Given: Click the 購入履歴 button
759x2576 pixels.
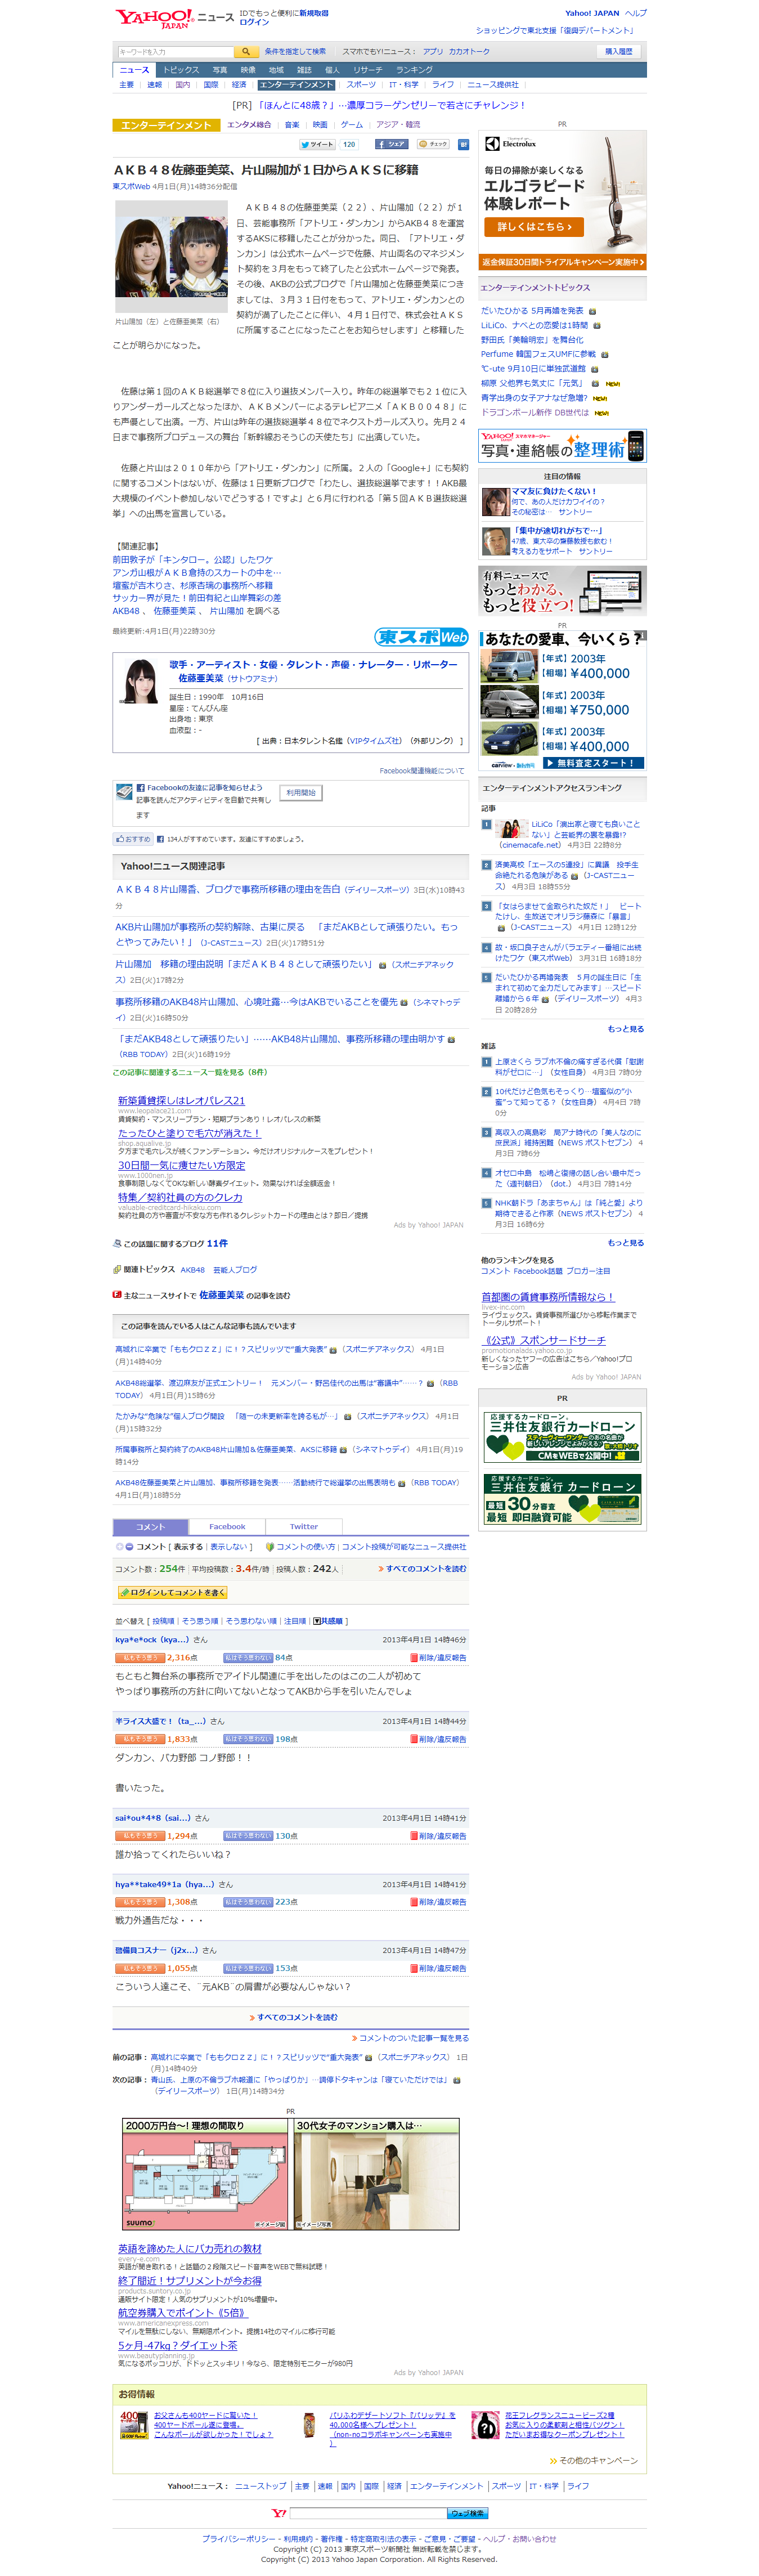Looking at the screenshot, I should [x=619, y=51].
